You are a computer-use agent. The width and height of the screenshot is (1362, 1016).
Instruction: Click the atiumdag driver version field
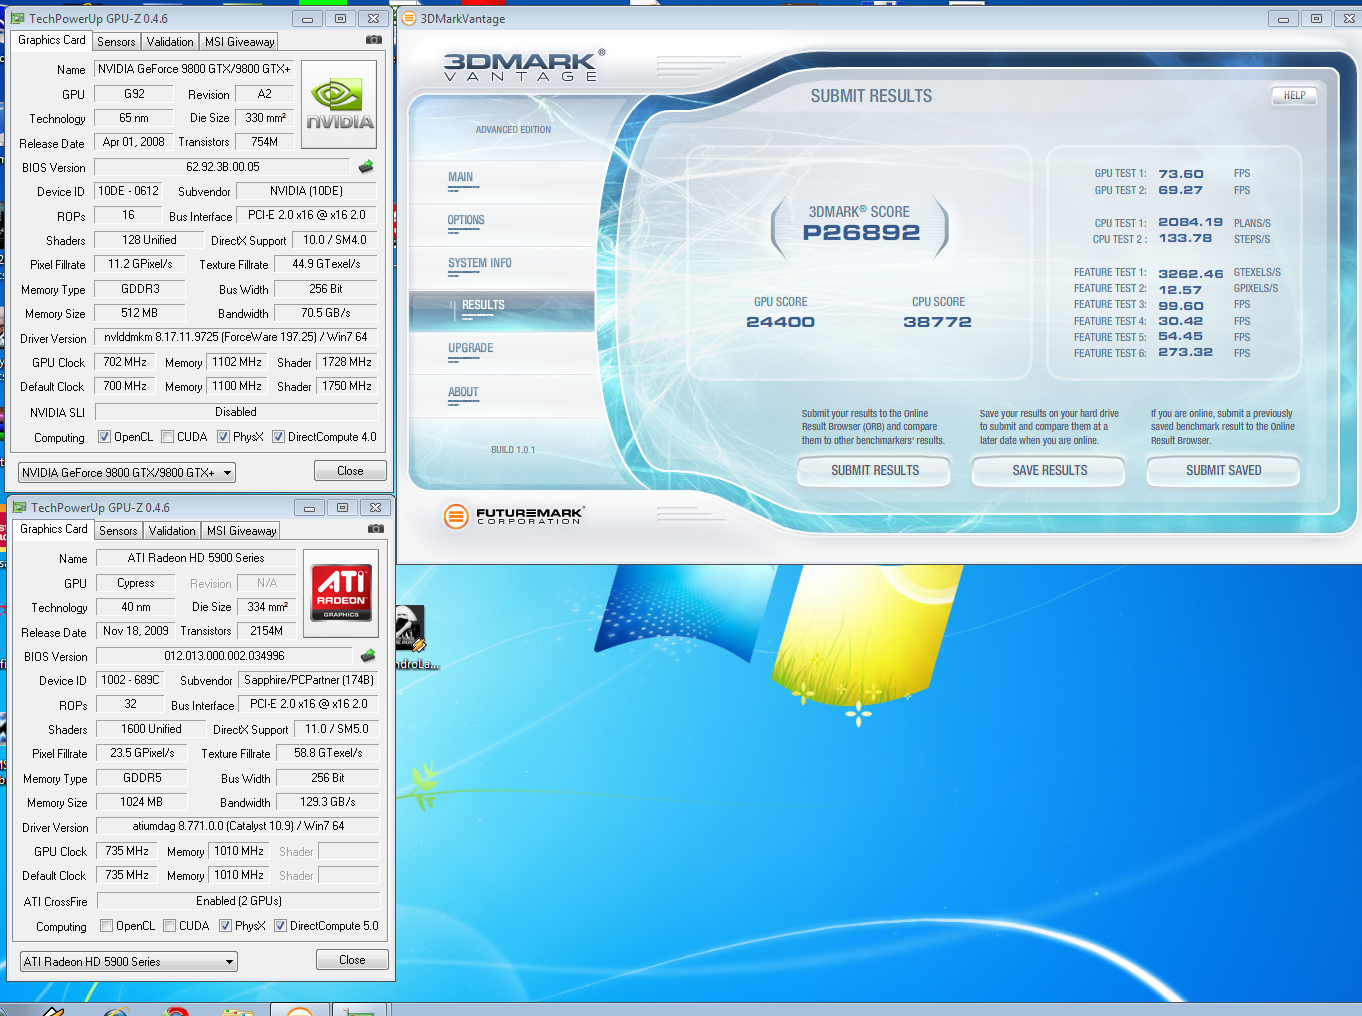tap(238, 826)
